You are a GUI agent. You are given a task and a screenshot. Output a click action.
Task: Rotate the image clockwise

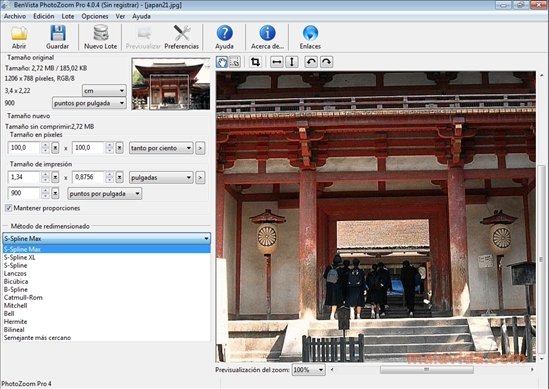coord(326,62)
